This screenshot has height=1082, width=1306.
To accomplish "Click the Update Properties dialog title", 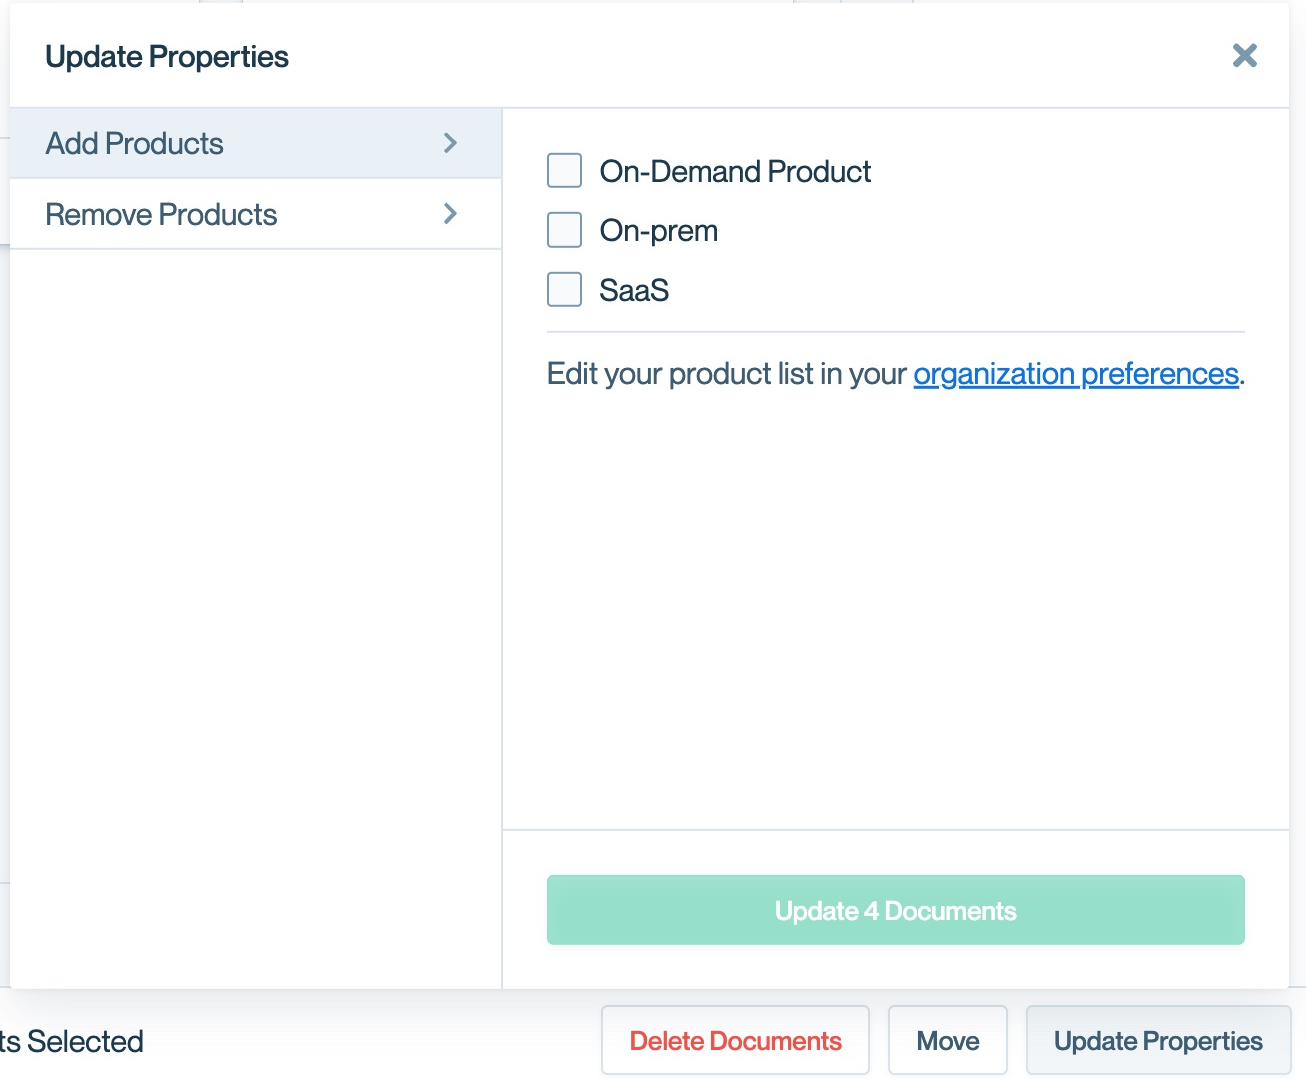I will pyautogui.click(x=167, y=57).
